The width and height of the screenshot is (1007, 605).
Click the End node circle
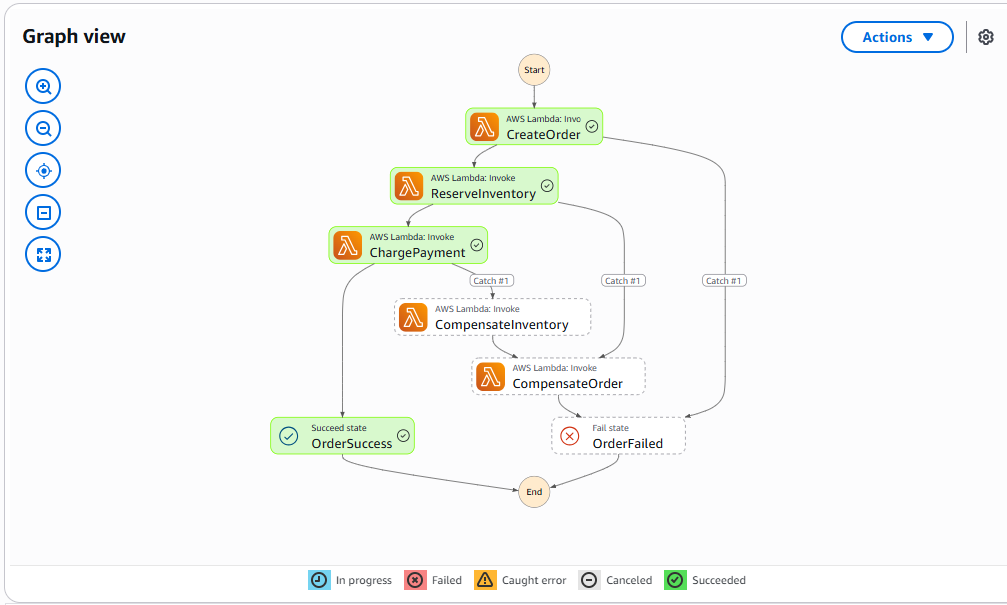click(x=534, y=492)
